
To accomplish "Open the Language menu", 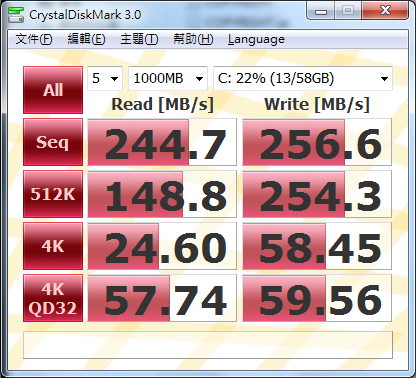I will [256, 39].
